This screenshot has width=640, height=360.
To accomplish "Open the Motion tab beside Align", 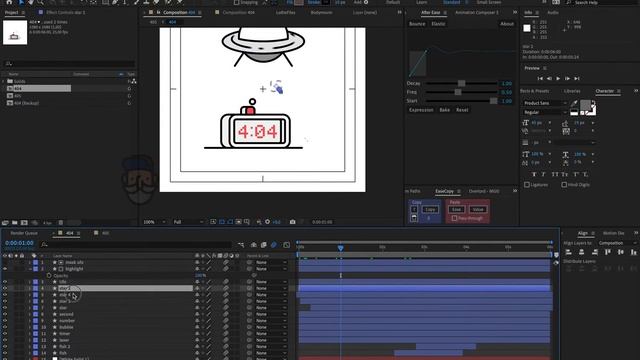I will click(x=613, y=233).
